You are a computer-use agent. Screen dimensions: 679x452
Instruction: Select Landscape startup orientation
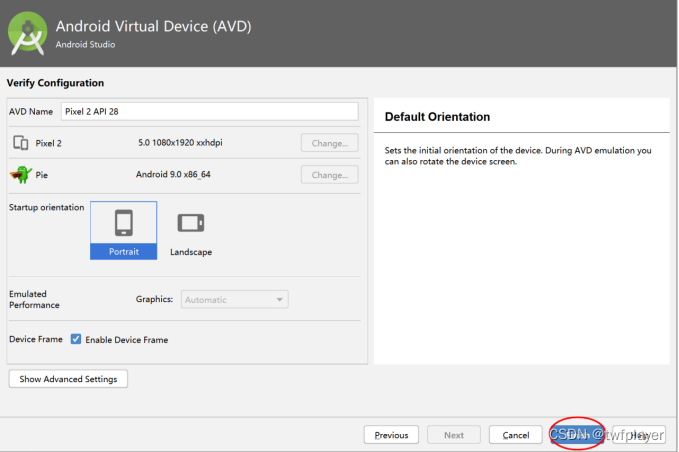click(x=191, y=234)
